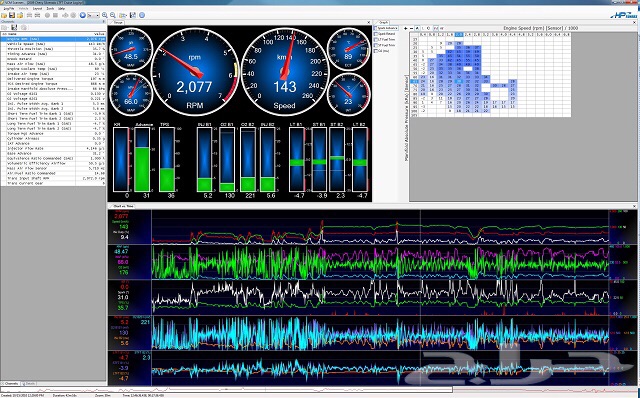
Task: Toggle the Spark Advance graph checkbox
Action: coord(376,28)
